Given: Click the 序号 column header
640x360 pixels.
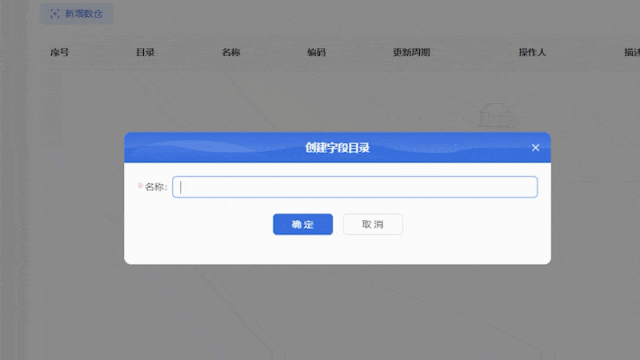Looking at the screenshot, I should 60,52.
